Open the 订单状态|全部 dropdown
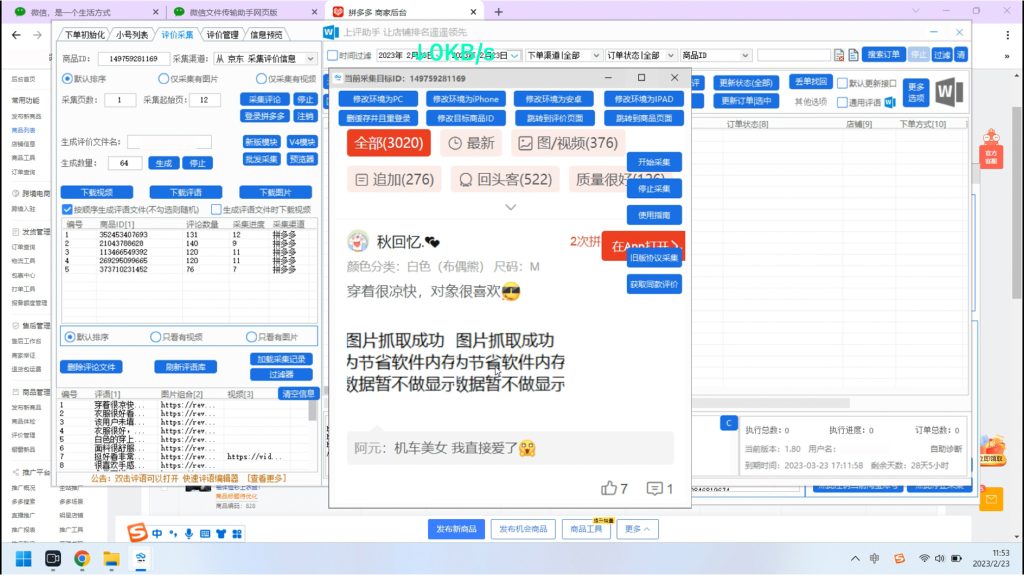The width and height of the screenshot is (1024, 575). [x=640, y=56]
